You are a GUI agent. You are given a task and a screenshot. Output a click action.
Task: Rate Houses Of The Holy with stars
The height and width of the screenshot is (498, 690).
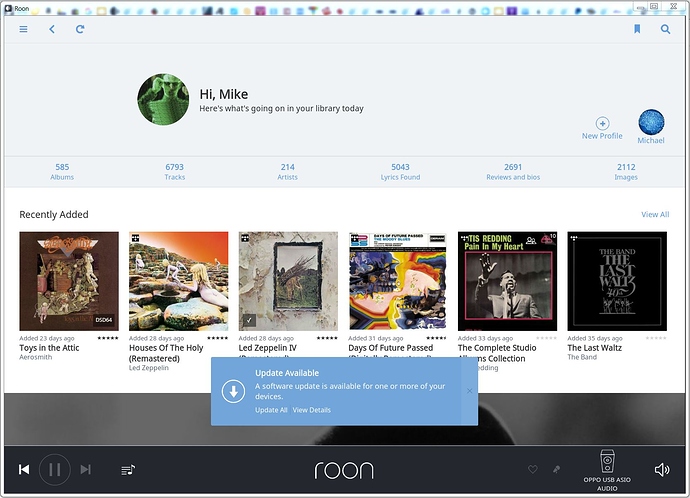point(217,338)
